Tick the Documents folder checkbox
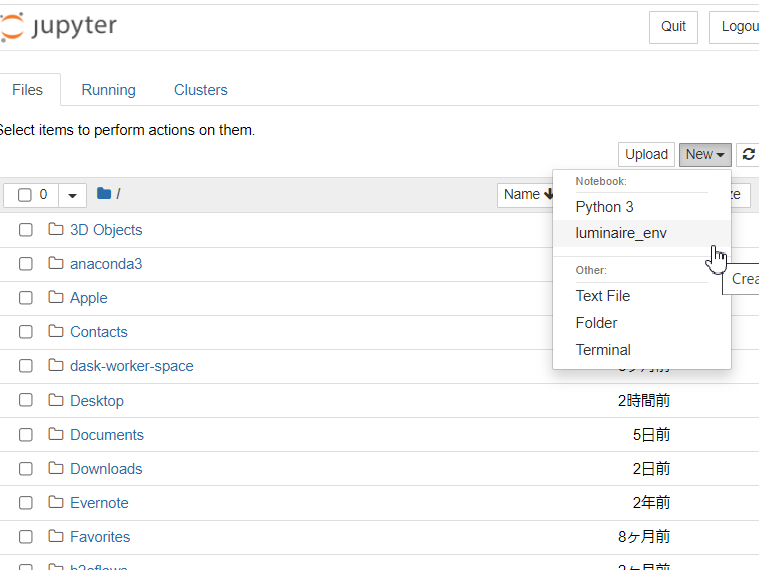This screenshot has height=570, width=759. click(x=26, y=435)
